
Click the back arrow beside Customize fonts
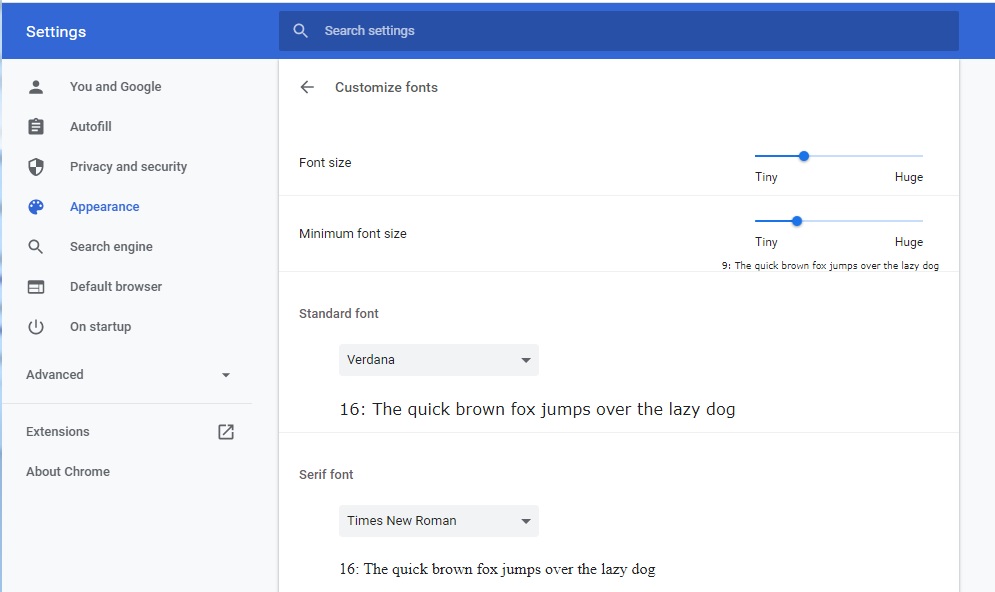pos(307,87)
